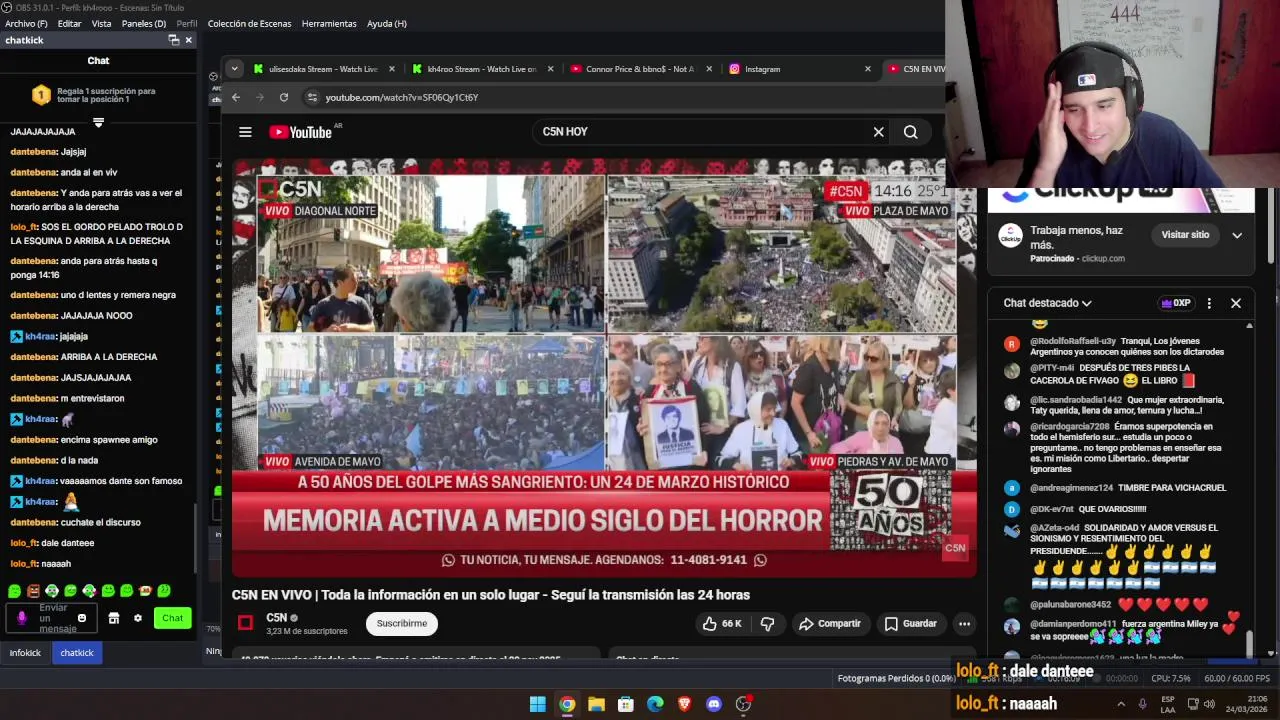Open Discord from the taskbar

713,704
